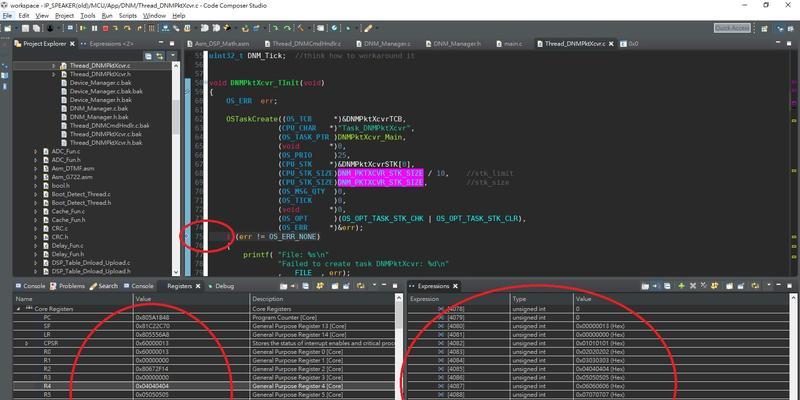Image resolution: width=800 pixels, height=400 pixels.
Task: Open the Window menu
Action: tap(154, 16)
